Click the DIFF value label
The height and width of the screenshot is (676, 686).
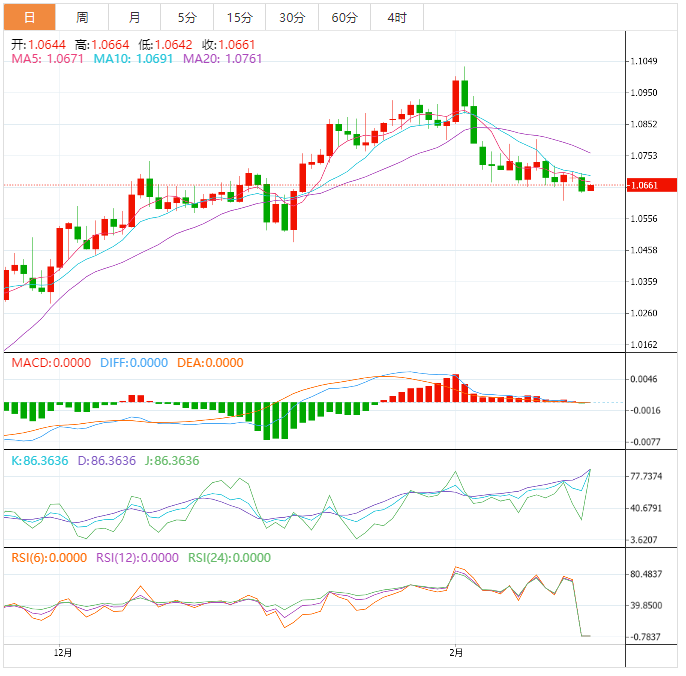pyautogui.click(x=133, y=363)
